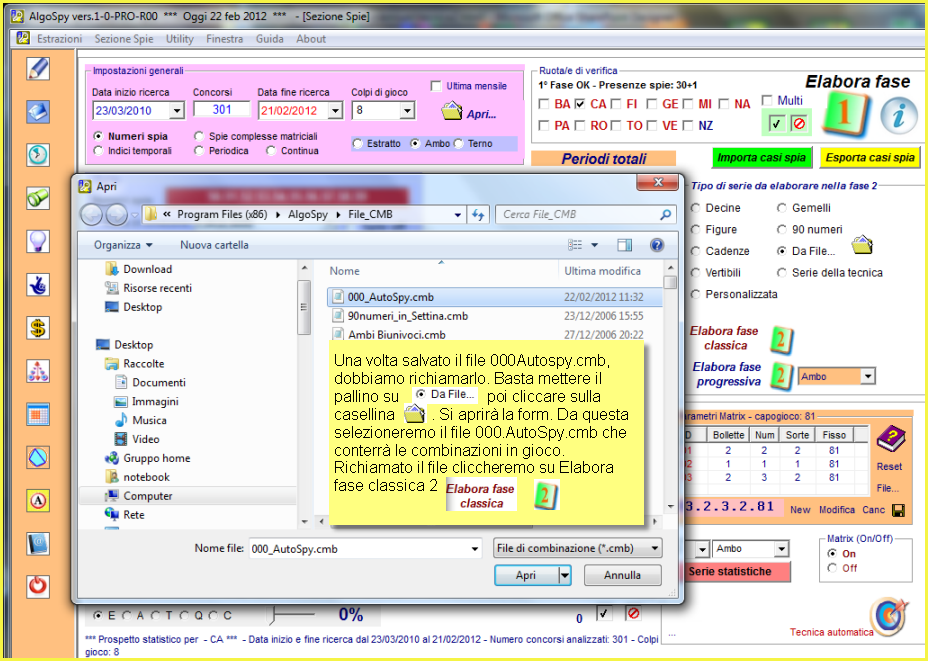Click the blue info icon near Elabora fase
This screenshot has height=661, width=928.
898,116
